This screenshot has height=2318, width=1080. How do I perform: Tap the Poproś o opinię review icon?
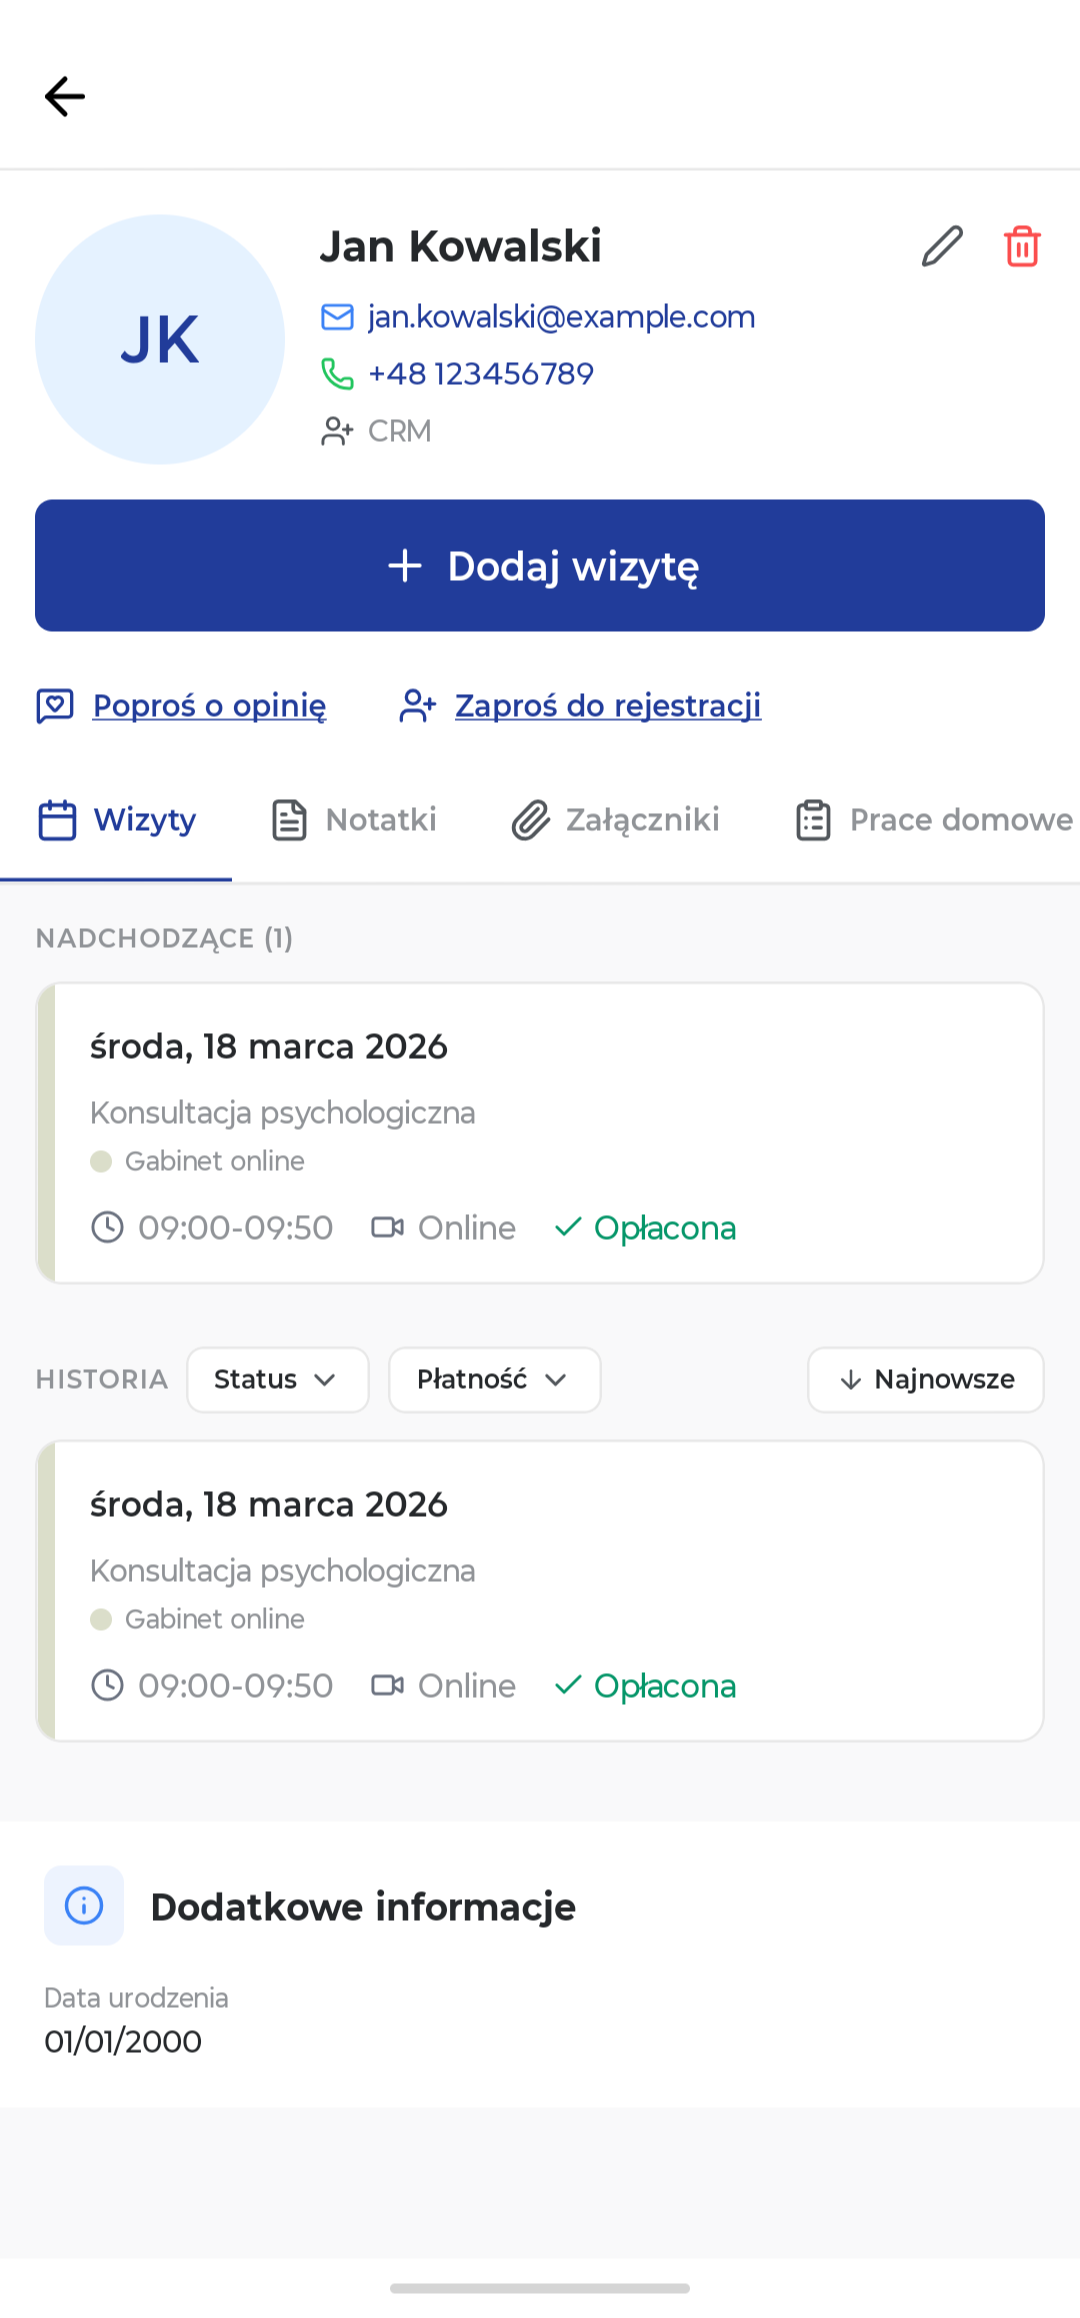tap(55, 706)
